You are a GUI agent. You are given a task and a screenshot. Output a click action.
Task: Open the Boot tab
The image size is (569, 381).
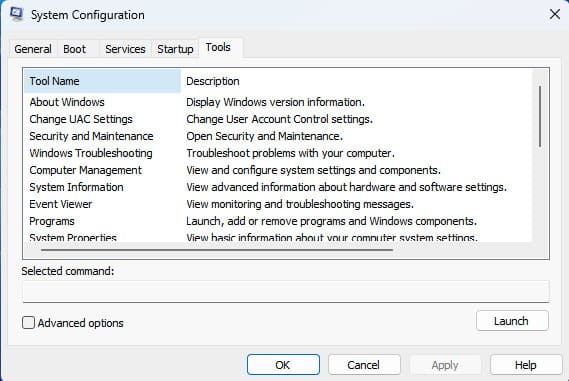click(x=74, y=49)
